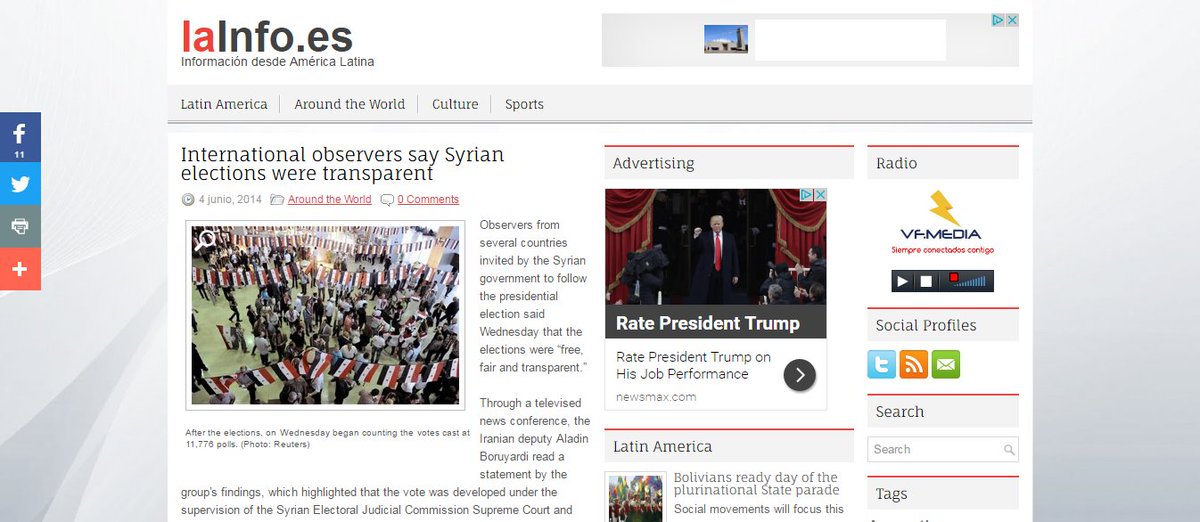This screenshot has width=1200, height=522.
Task: Open the 0 Comments link
Action: 428,199
